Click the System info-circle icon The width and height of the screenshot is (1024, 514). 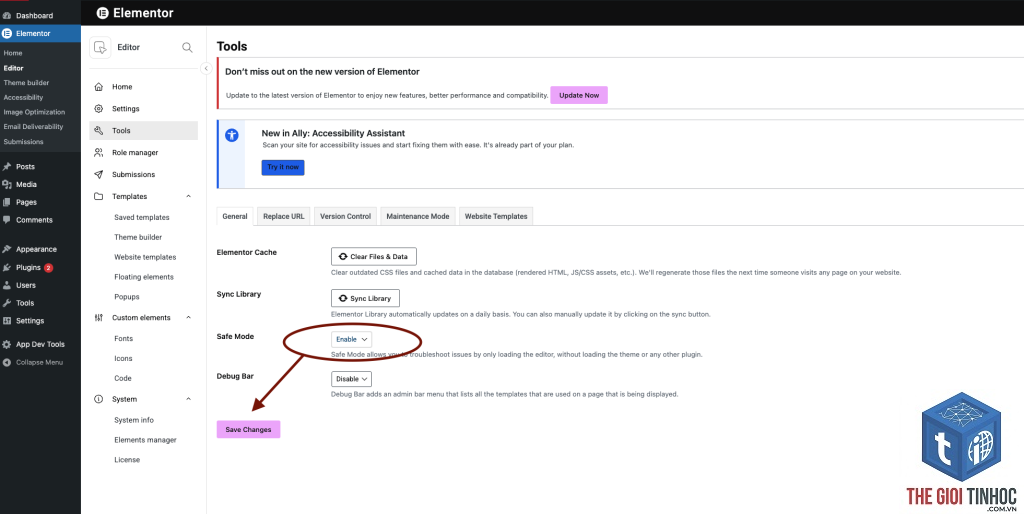99,399
